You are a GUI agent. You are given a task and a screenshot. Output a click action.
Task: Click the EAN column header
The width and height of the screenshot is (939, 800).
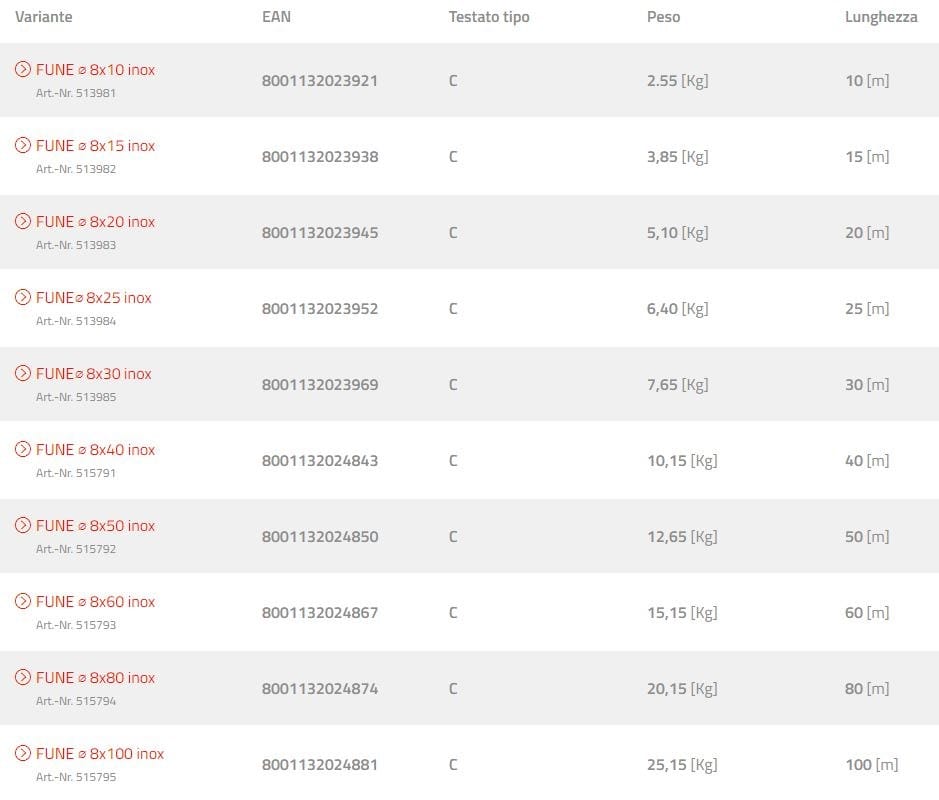(276, 17)
